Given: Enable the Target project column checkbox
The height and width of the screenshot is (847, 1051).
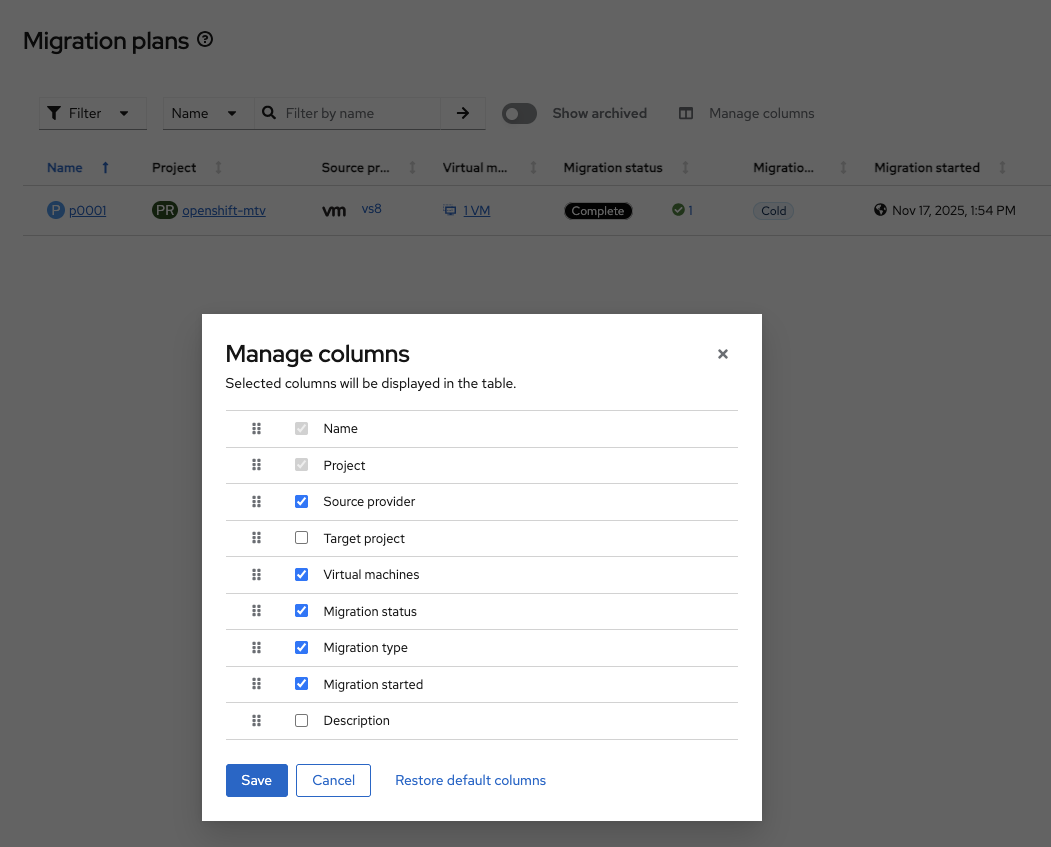Looking at the screenshot, I should coord(302,538).
